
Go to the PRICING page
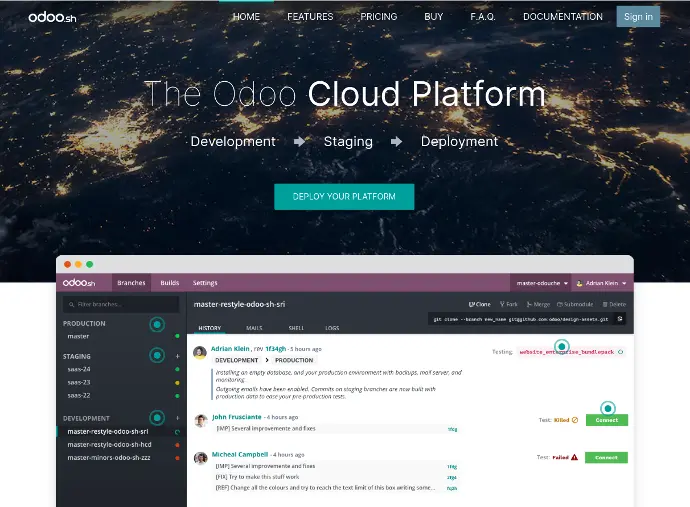click(x=378, y=17)
